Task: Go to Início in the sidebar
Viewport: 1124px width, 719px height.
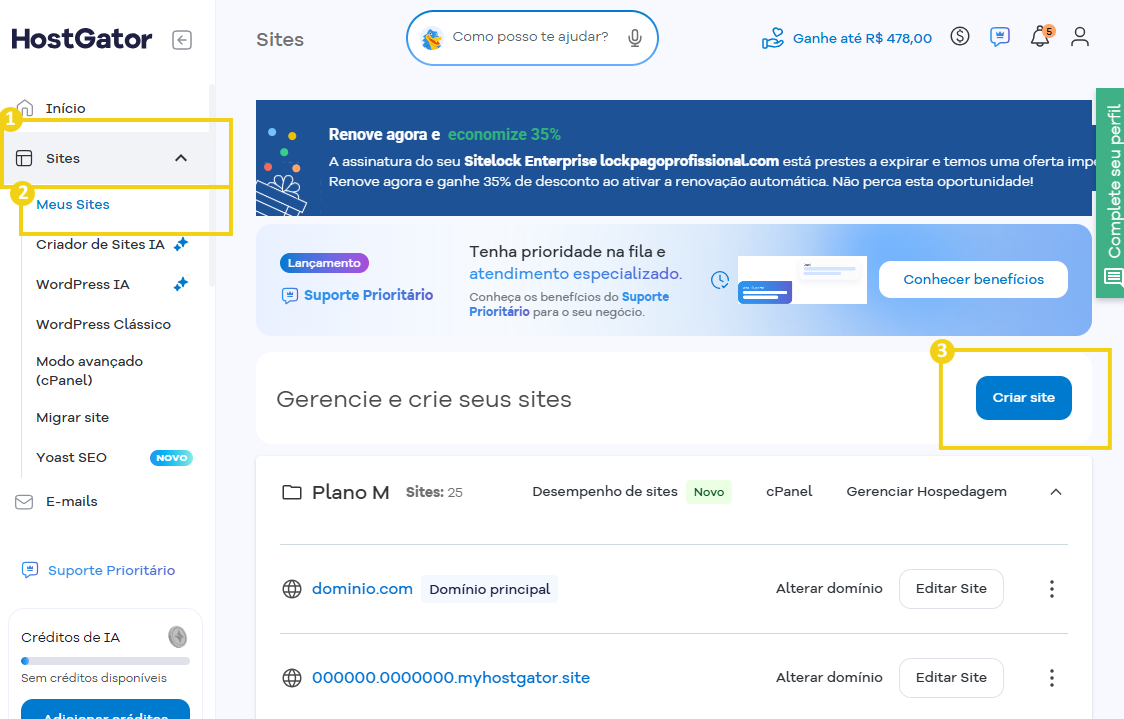Action: pos(66,108)
